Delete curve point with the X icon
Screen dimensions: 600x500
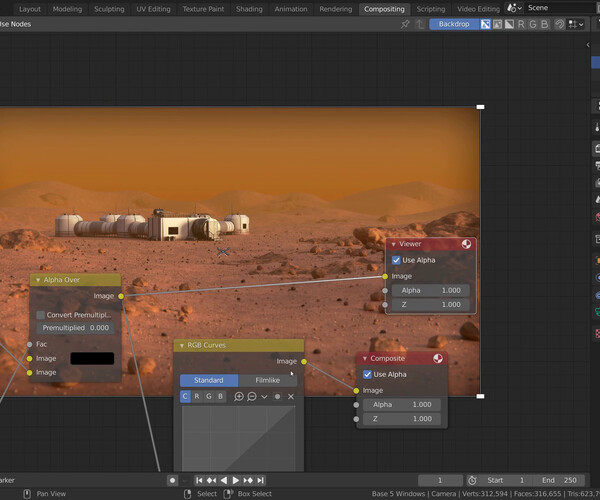(291, 397)
